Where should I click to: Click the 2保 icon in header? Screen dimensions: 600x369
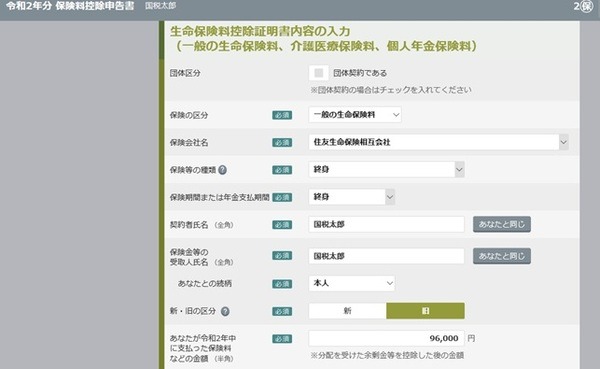click(583, 7)
